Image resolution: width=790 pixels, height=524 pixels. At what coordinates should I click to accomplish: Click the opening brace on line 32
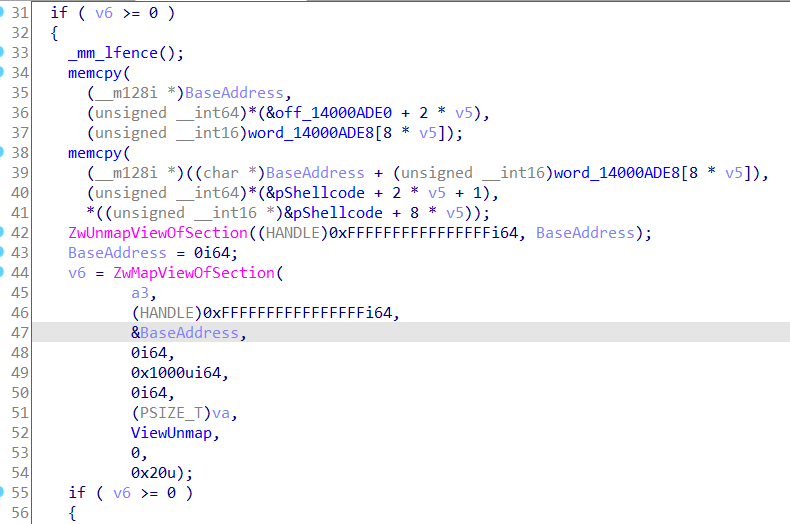(54, 33)
